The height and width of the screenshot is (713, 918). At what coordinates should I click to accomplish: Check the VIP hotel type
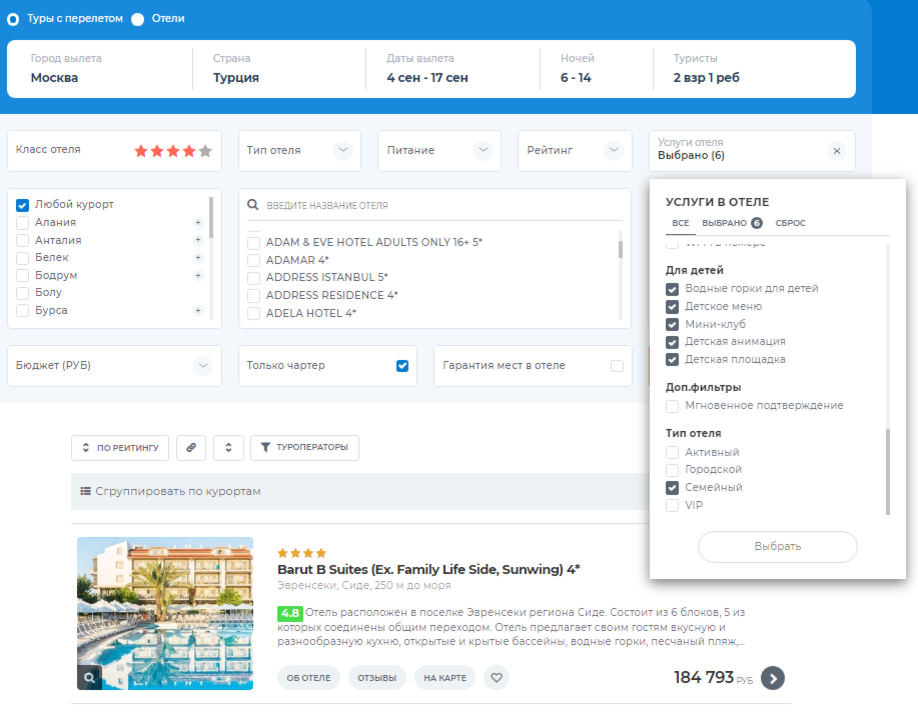672,505
